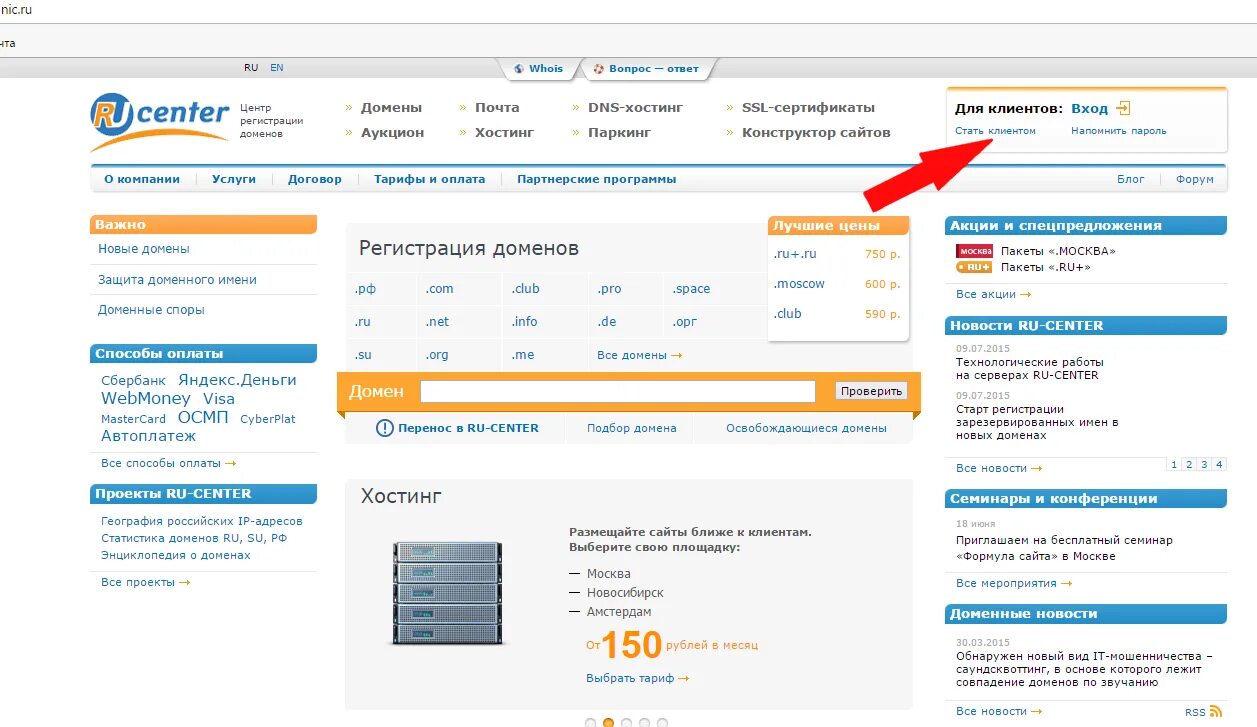The image size is (1257, 727).
Task: Open the SSL-сертификаты menu item
Action: pos(808,108)
